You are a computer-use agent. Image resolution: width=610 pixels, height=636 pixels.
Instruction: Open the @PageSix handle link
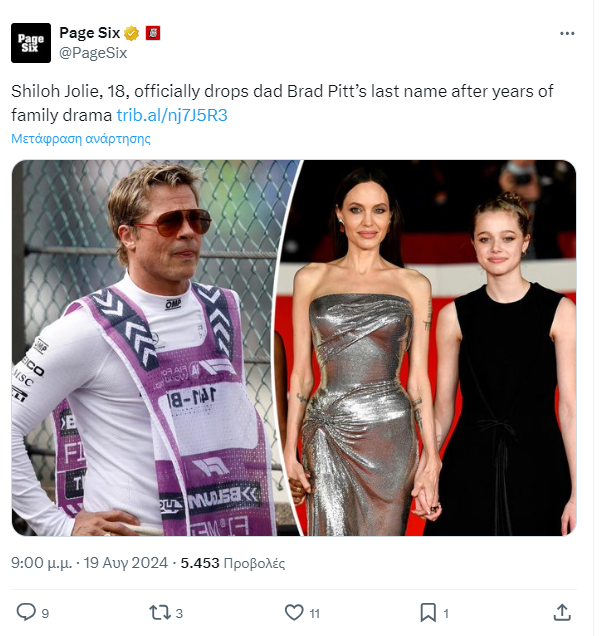coord(94,52)
